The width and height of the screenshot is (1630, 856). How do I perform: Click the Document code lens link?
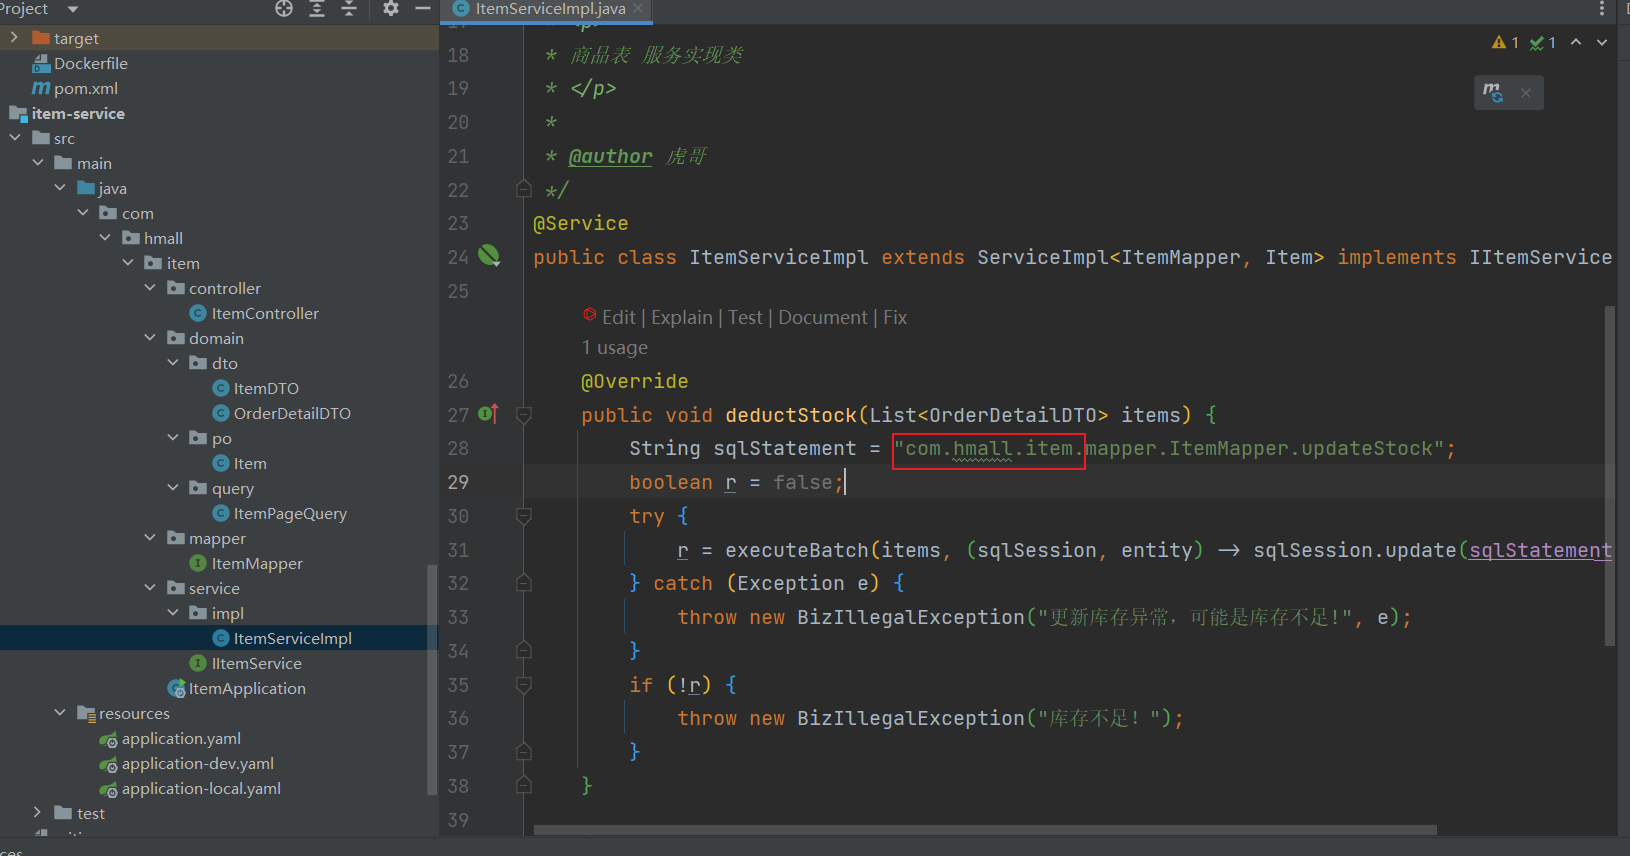coord(823,317)
